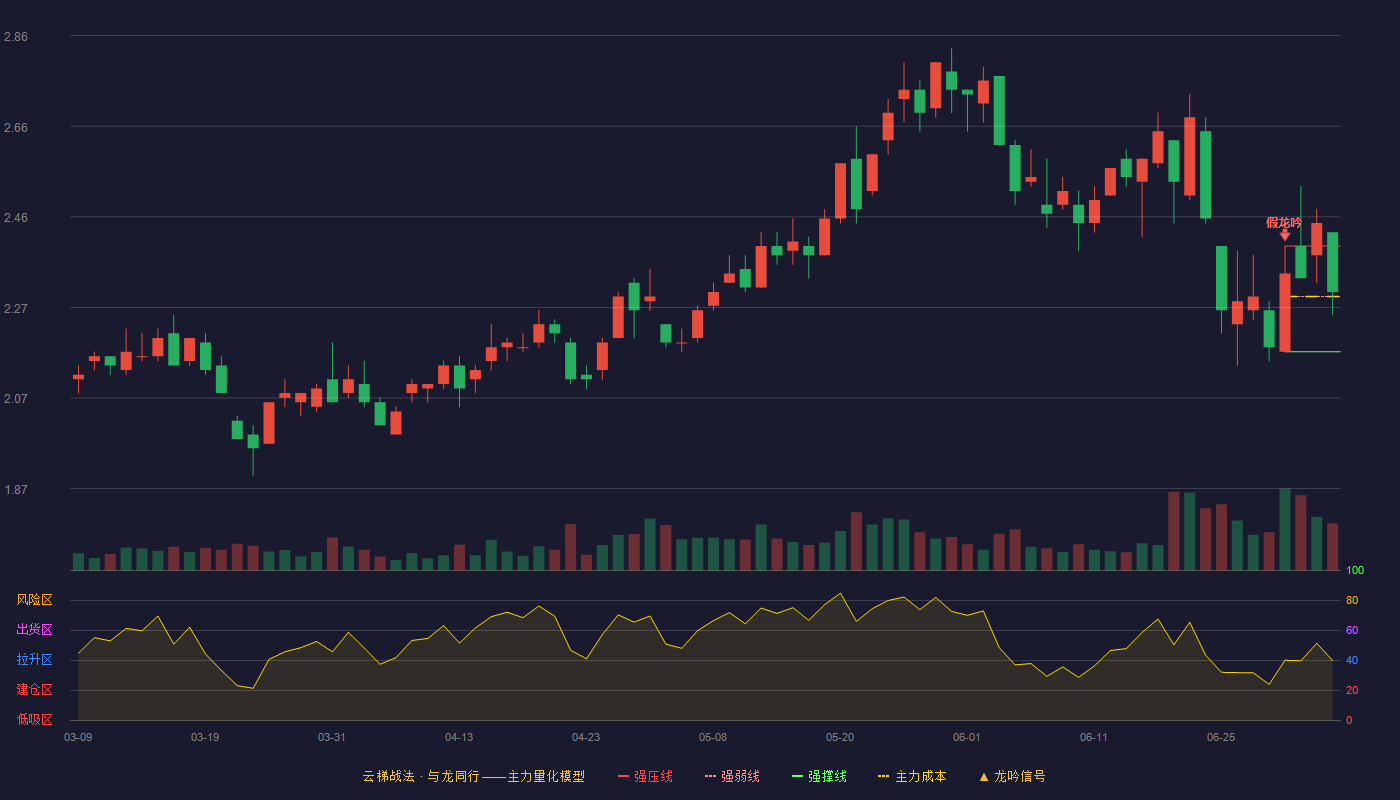Toggle the 主力成本 legend item
Image resolution: width=1400 pixels, height=800 pixels.
(x=912, y=776)
